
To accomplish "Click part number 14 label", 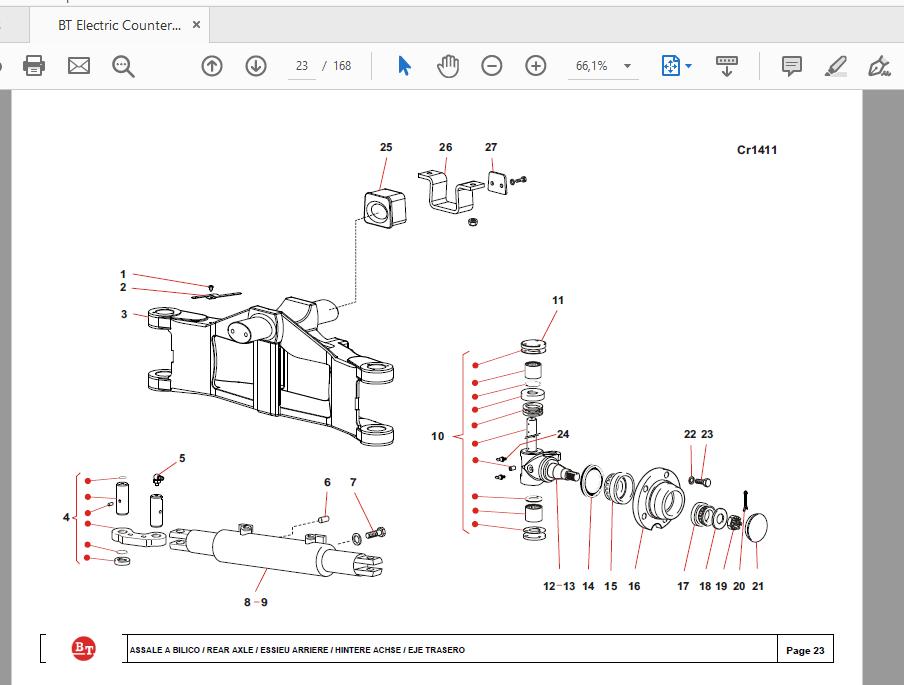I will [588, 586].
